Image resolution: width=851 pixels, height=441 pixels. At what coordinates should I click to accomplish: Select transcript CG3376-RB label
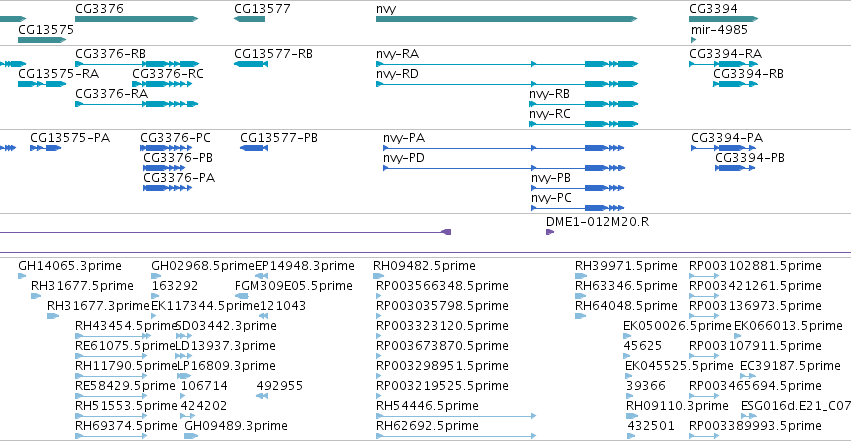point(110,54)
